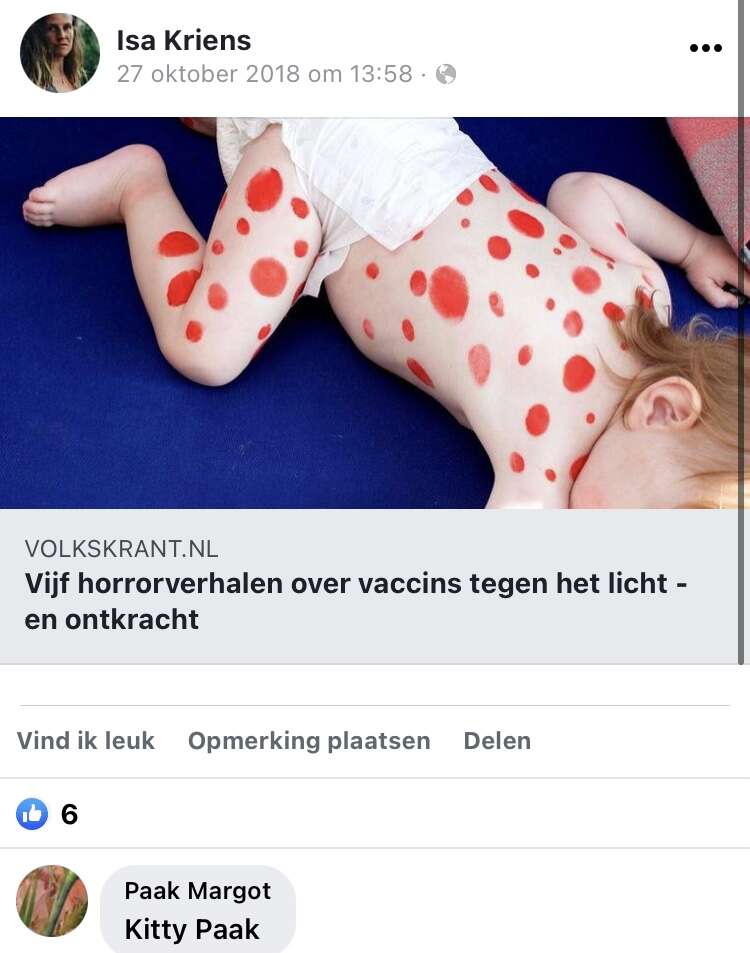
Task: Click Opmerking plaatsen to comment
Action: pyautogui.click(x=309, y=741)
